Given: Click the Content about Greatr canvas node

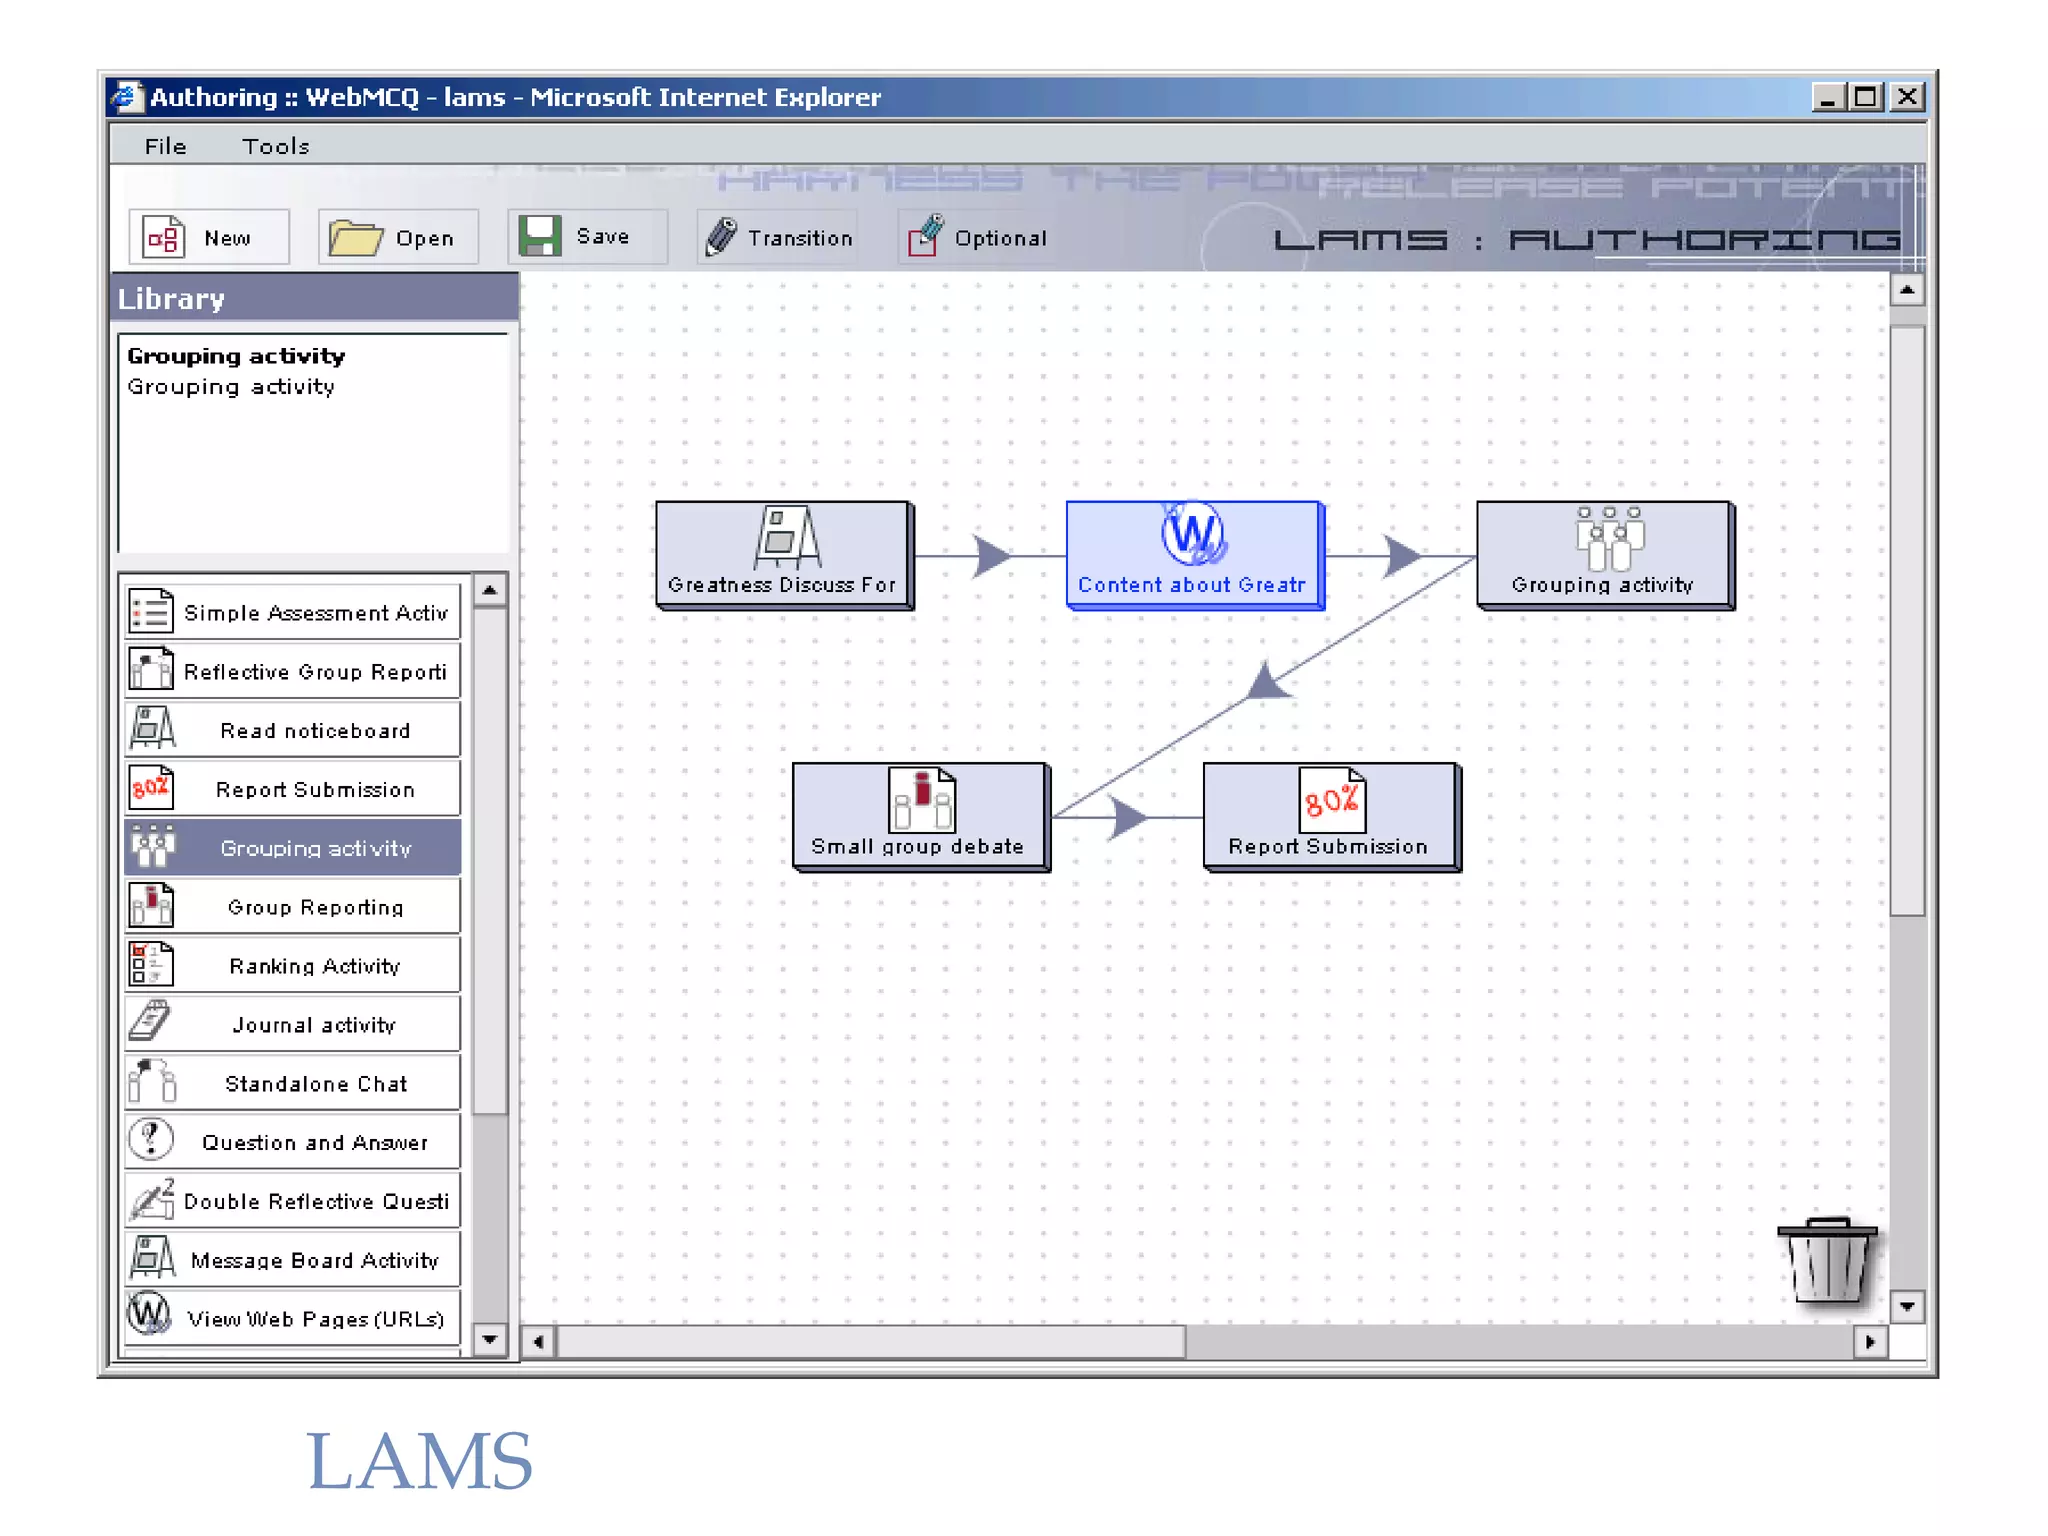Looking at the screenshot, I should click(1194, 555).
